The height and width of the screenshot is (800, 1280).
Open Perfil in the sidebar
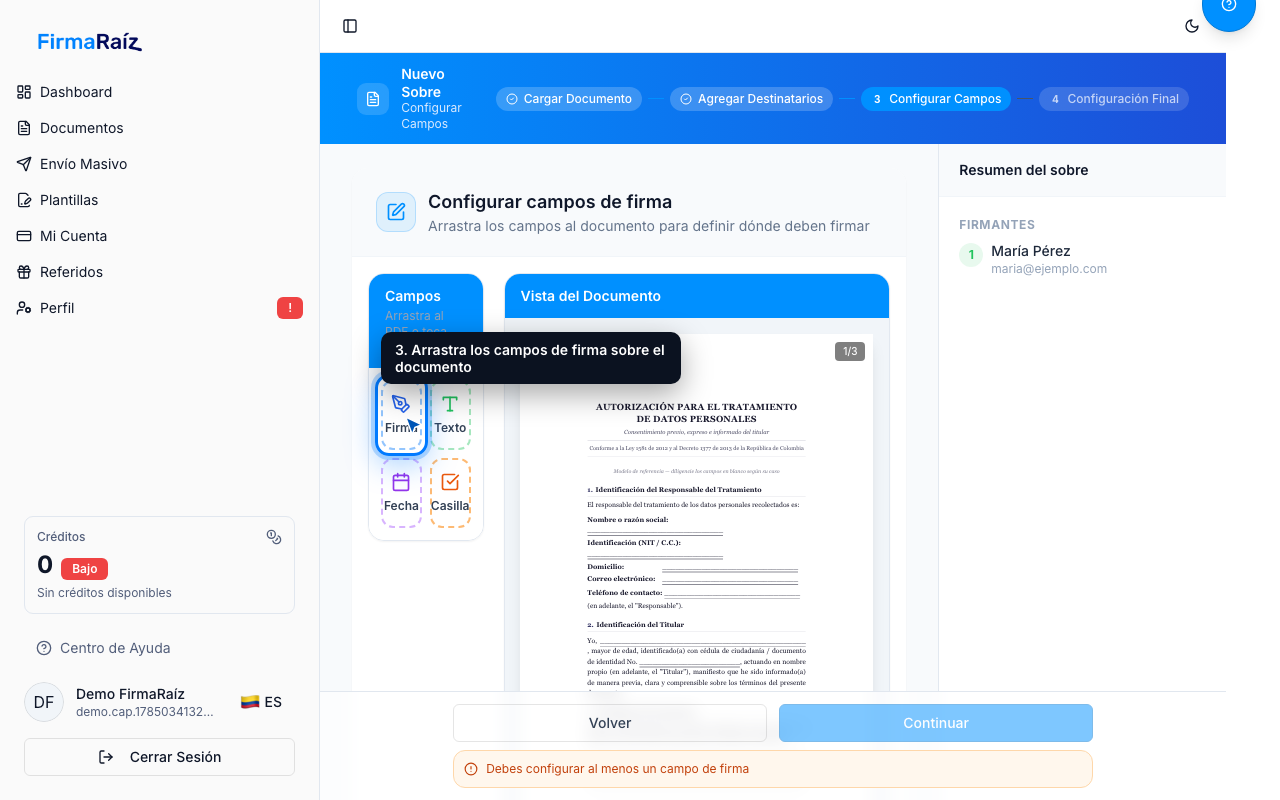[x=160, y=308]
